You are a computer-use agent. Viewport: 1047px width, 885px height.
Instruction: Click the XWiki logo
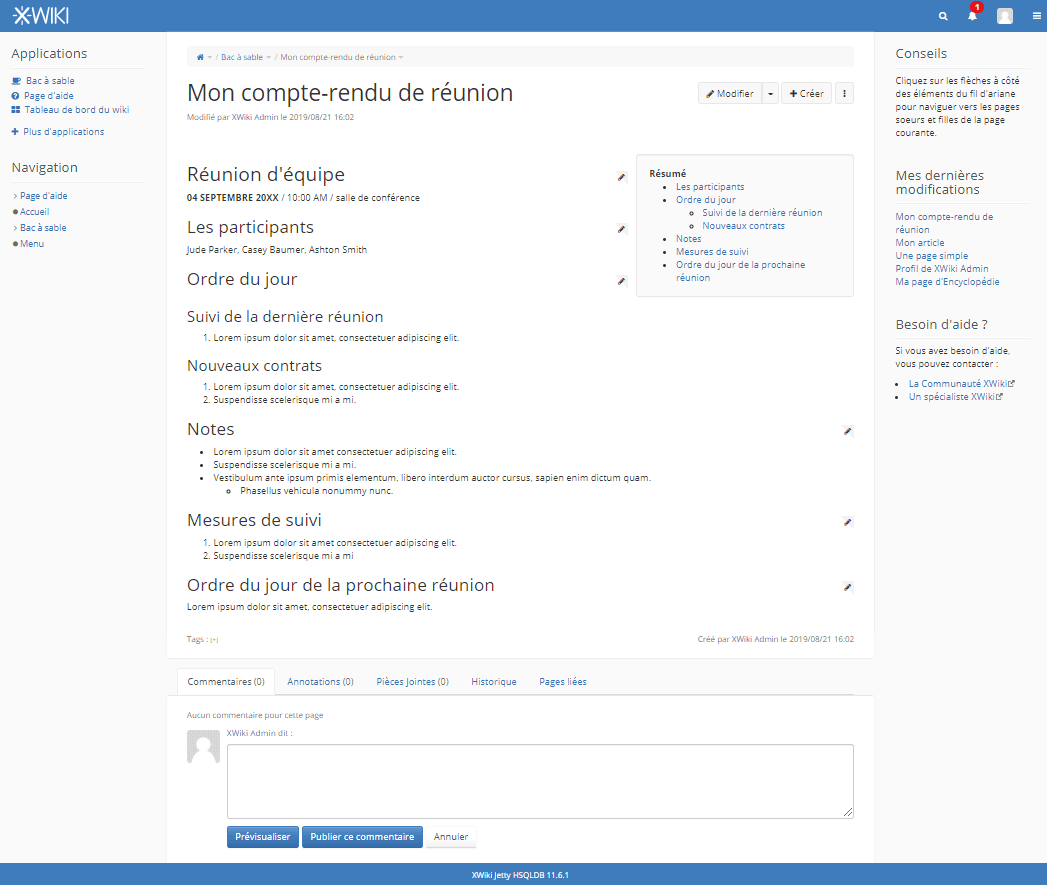pyautogui.click(x=41, y=15)
